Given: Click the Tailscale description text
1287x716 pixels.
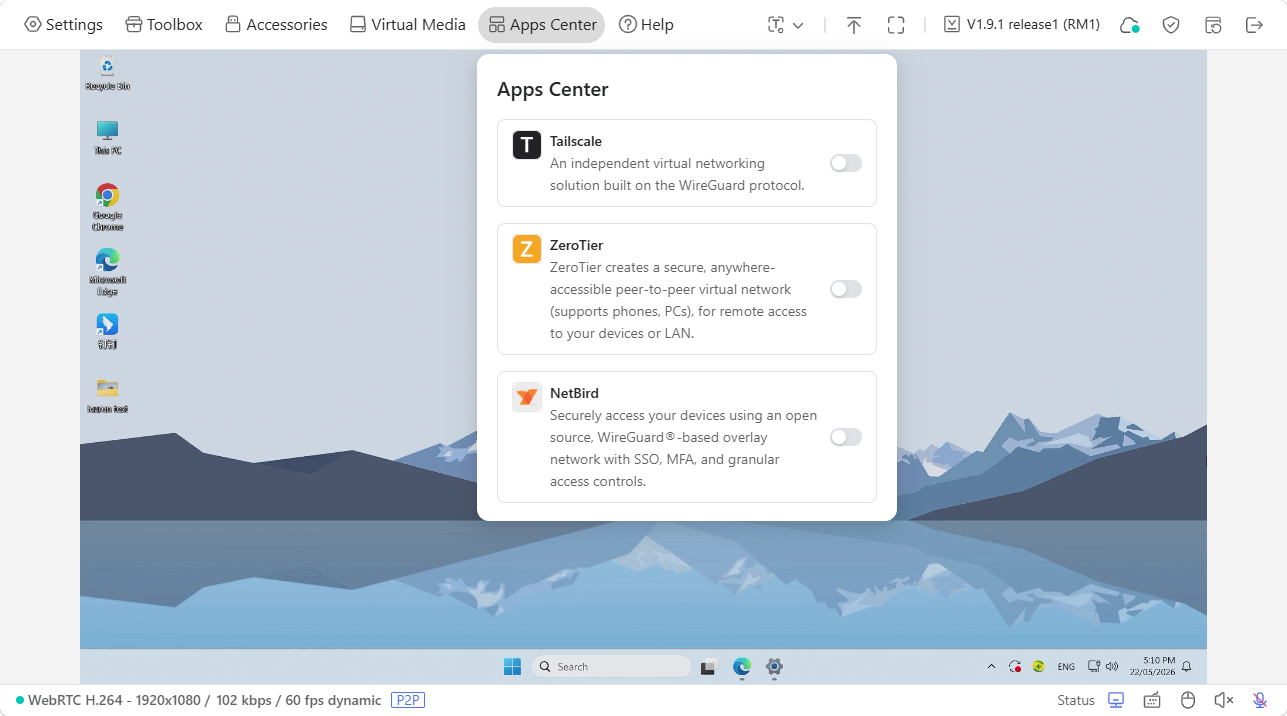Looking at the screenshot, I should click(677, 174).
